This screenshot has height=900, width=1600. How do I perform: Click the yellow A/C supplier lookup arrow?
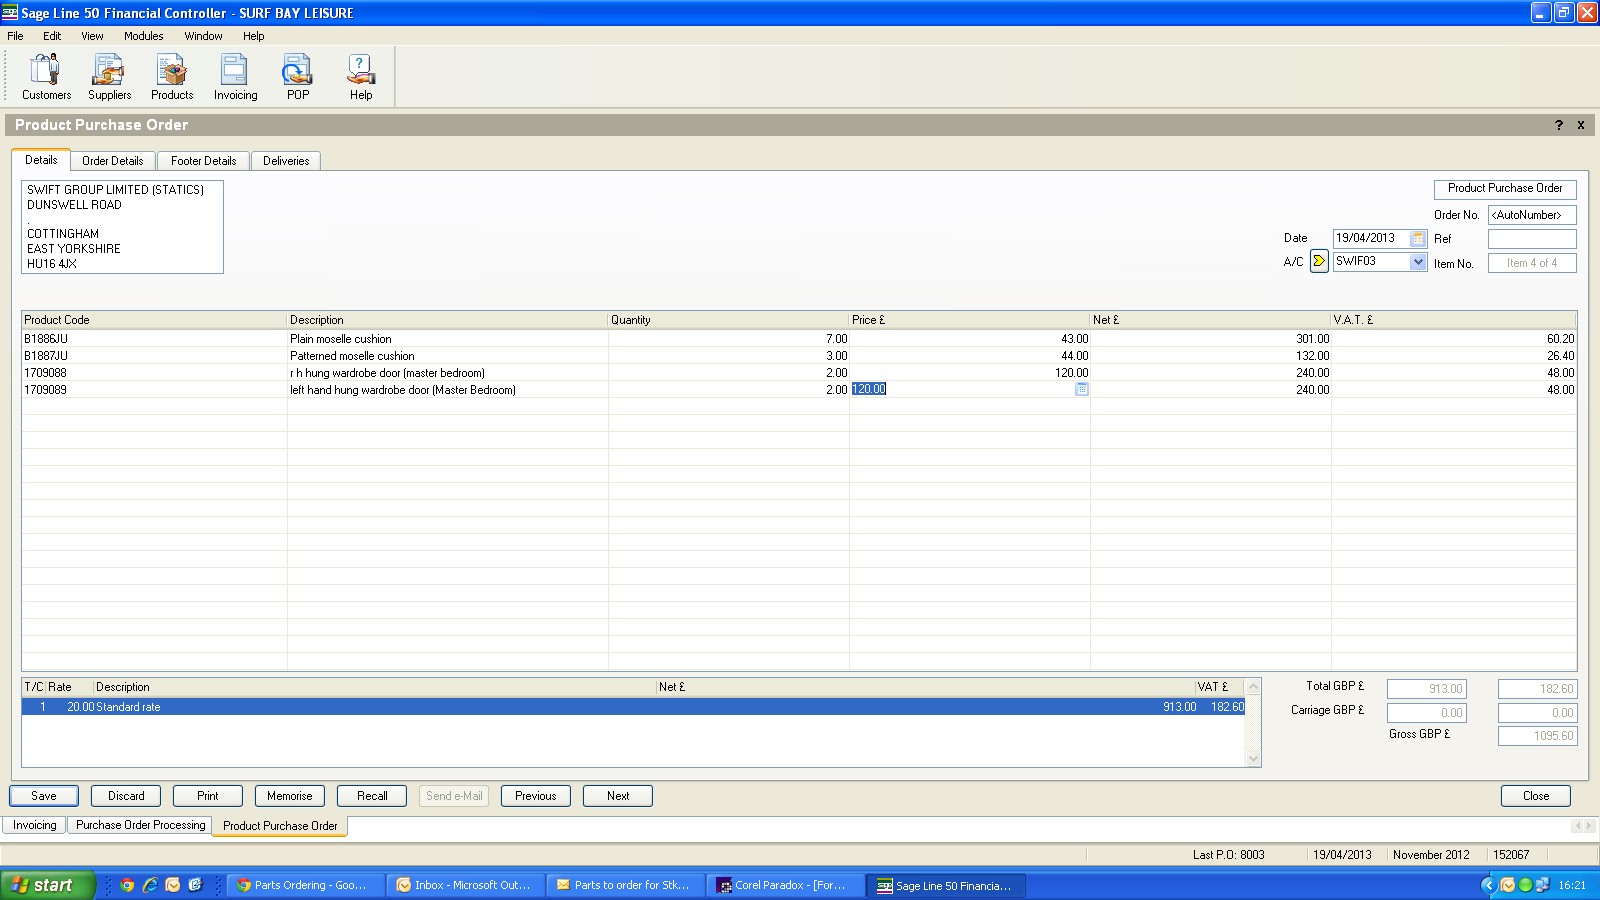[1319, 262]
